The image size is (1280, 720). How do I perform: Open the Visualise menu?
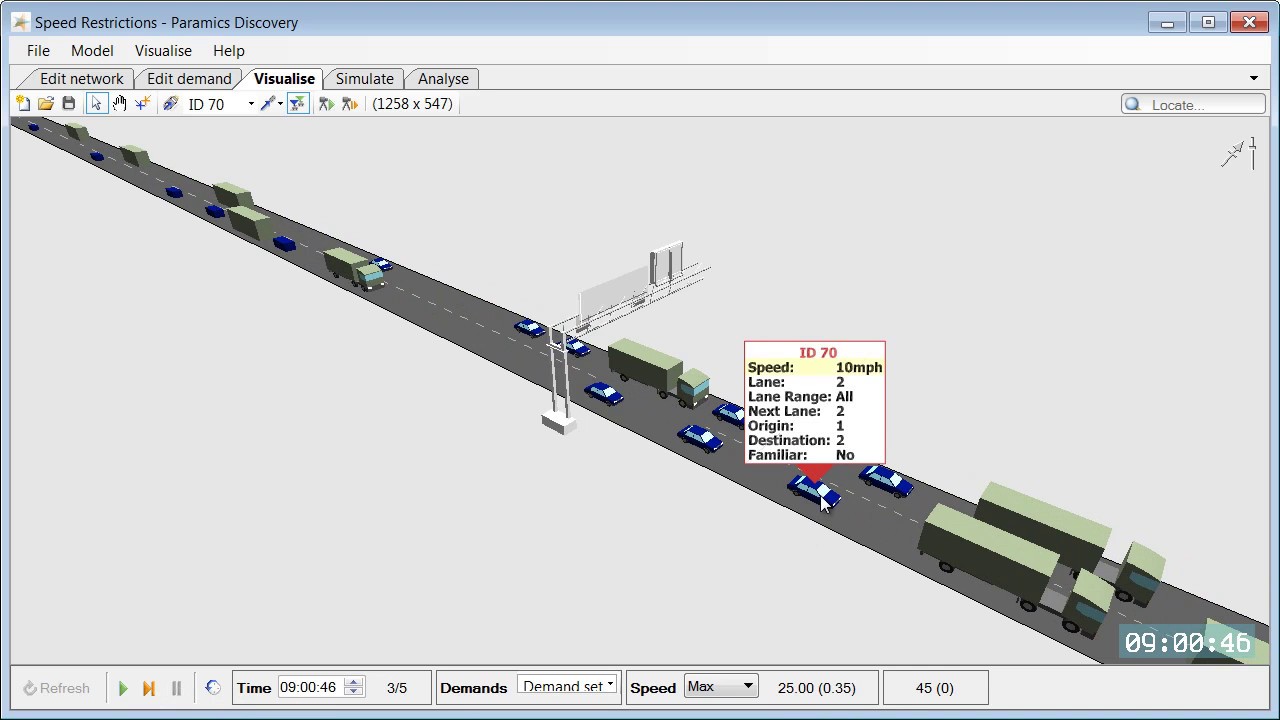[x=163, y=50]
